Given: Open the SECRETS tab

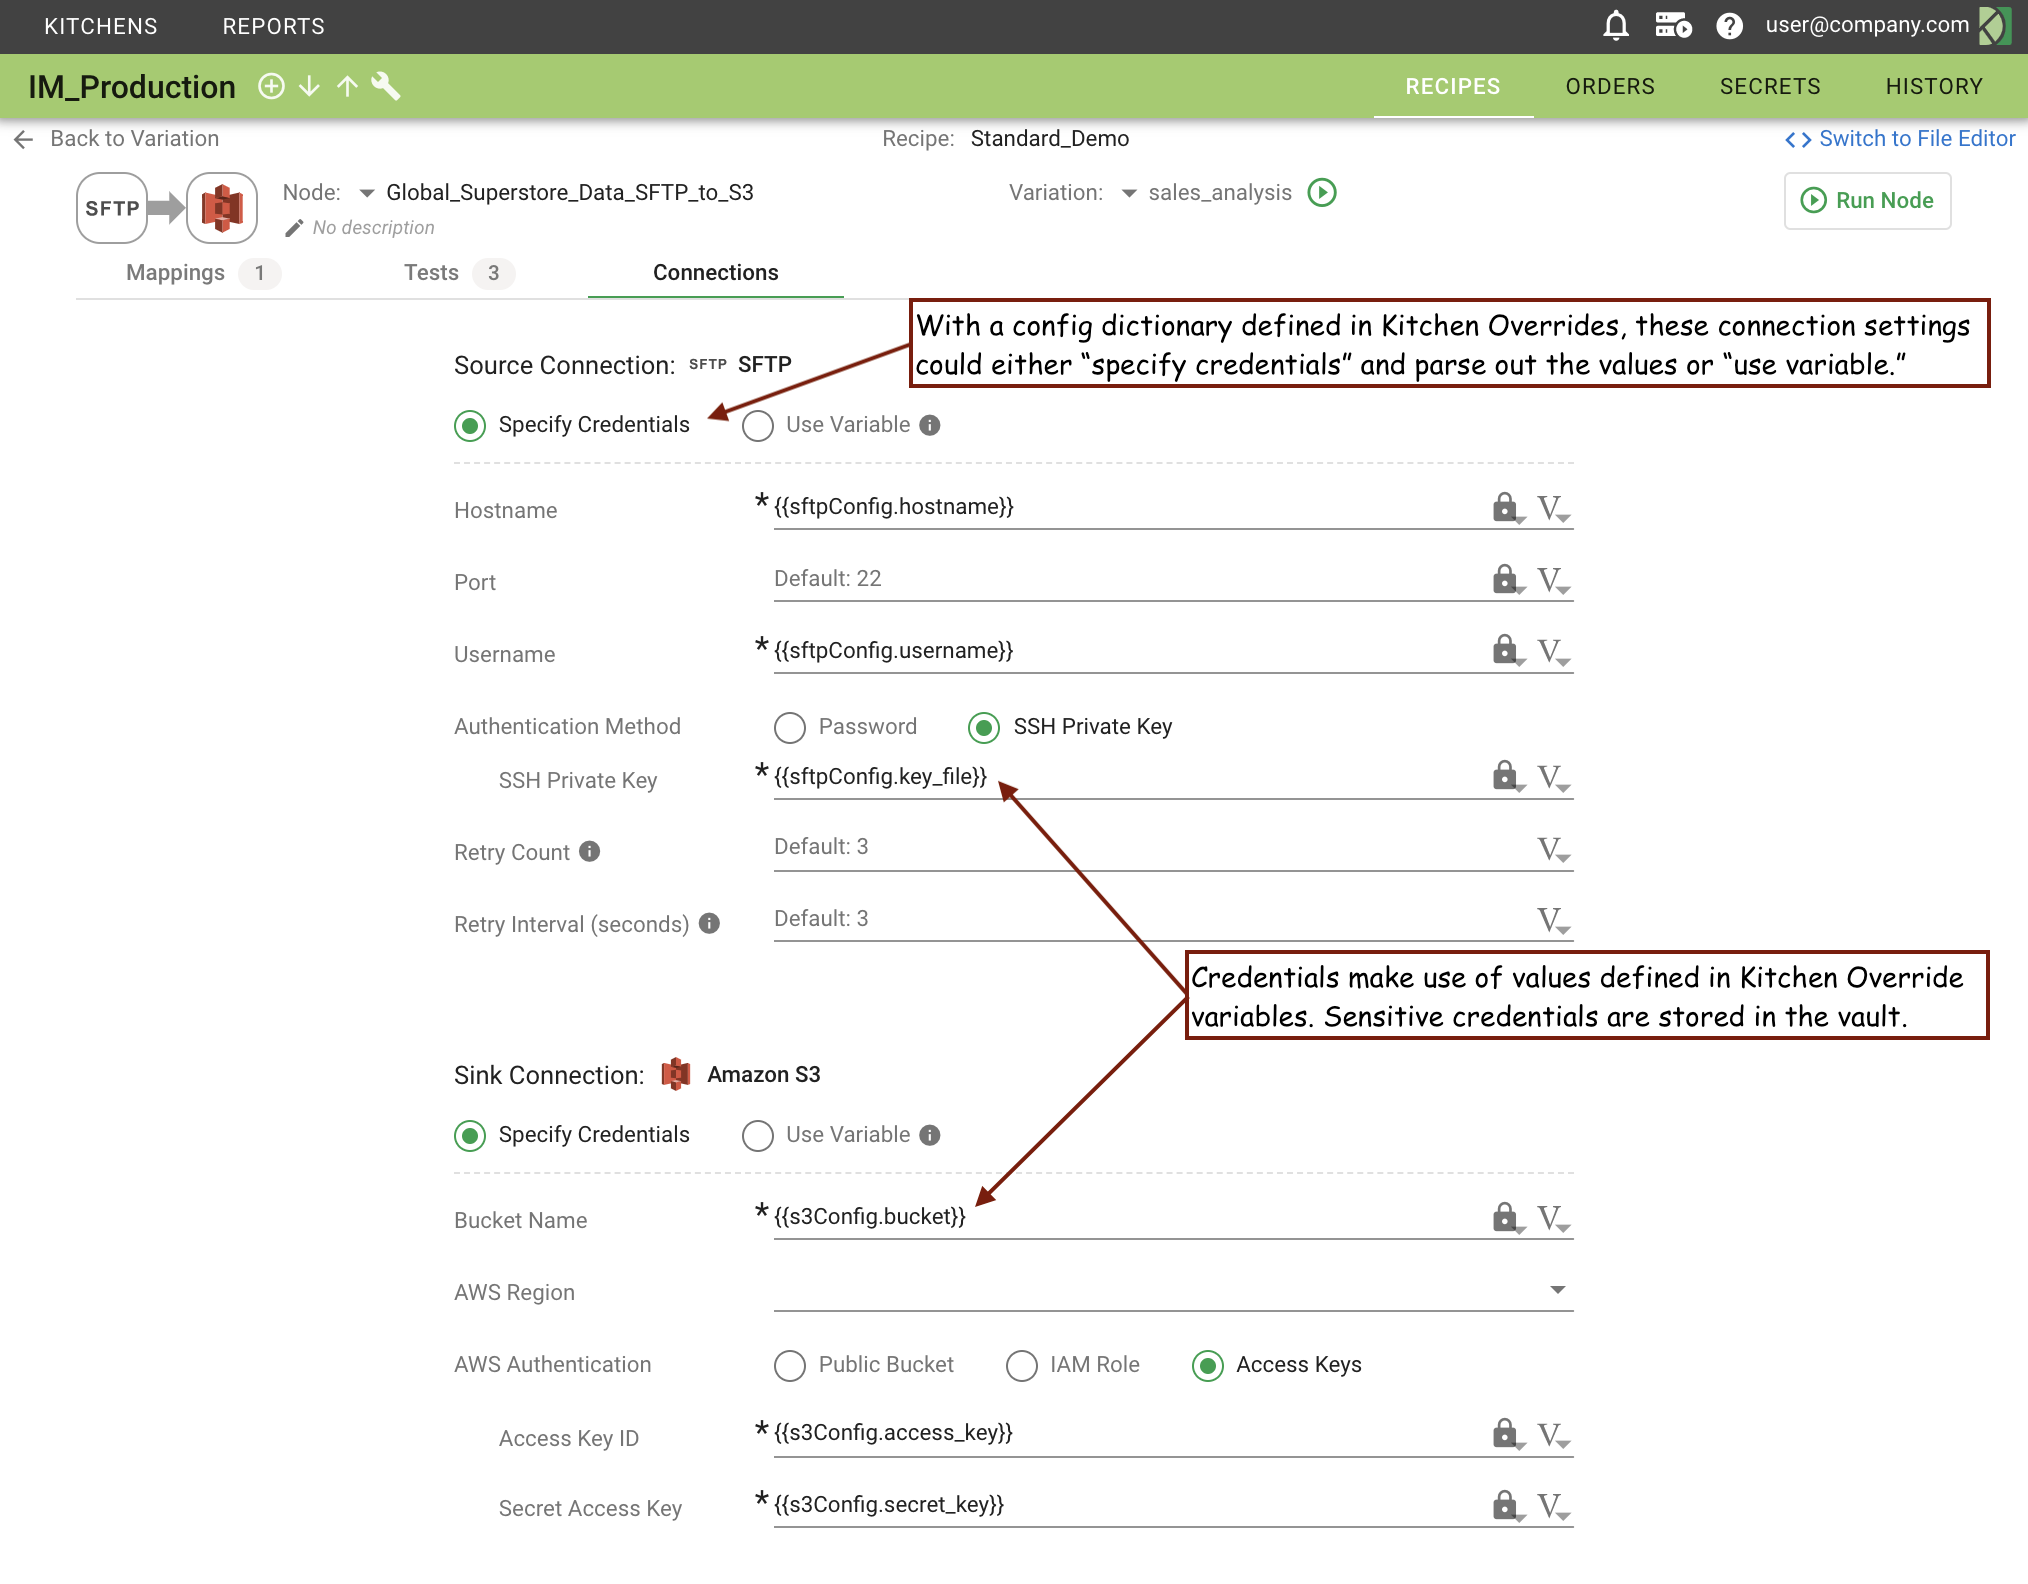Looking at the screenshot, I should [x=1769, y=87].
